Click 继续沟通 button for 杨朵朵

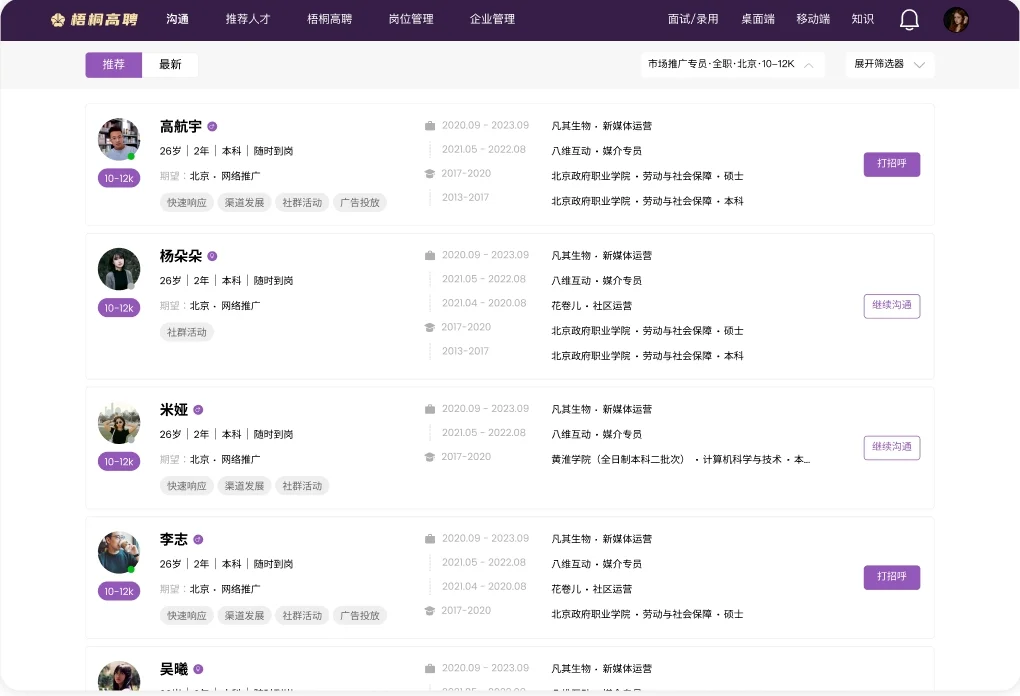point(891,306)
